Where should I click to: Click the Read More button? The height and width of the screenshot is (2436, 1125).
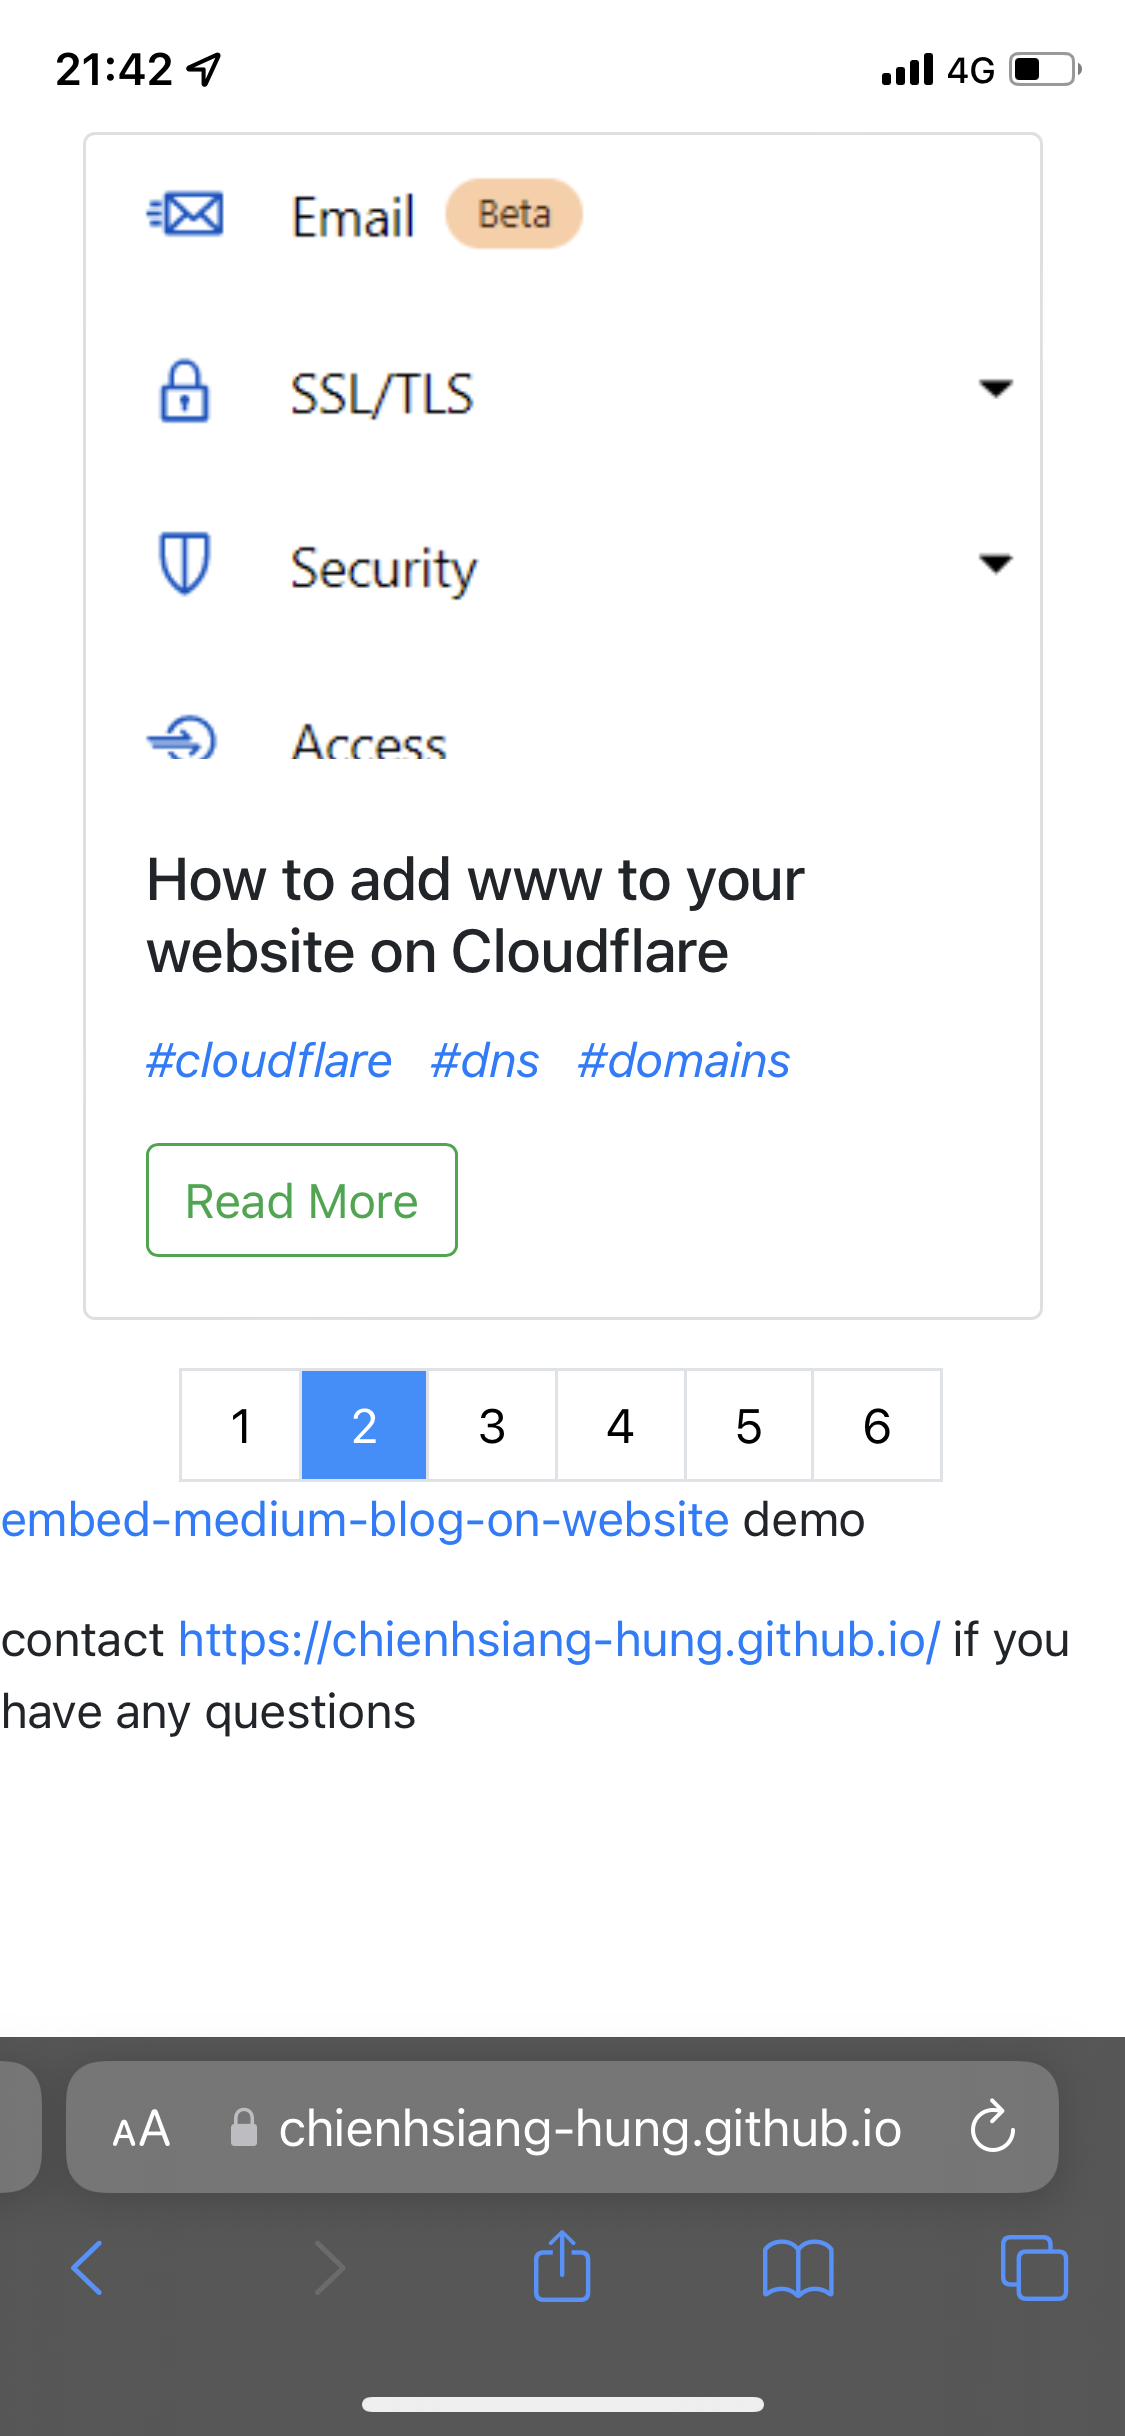coord(301,1200)
